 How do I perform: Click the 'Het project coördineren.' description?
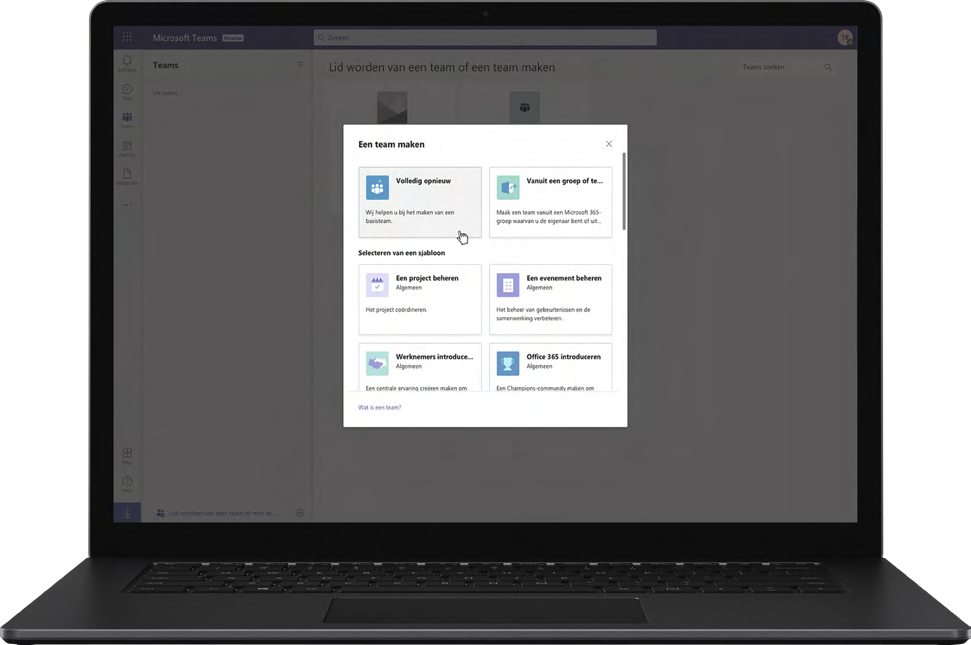(x=396, y=310)
